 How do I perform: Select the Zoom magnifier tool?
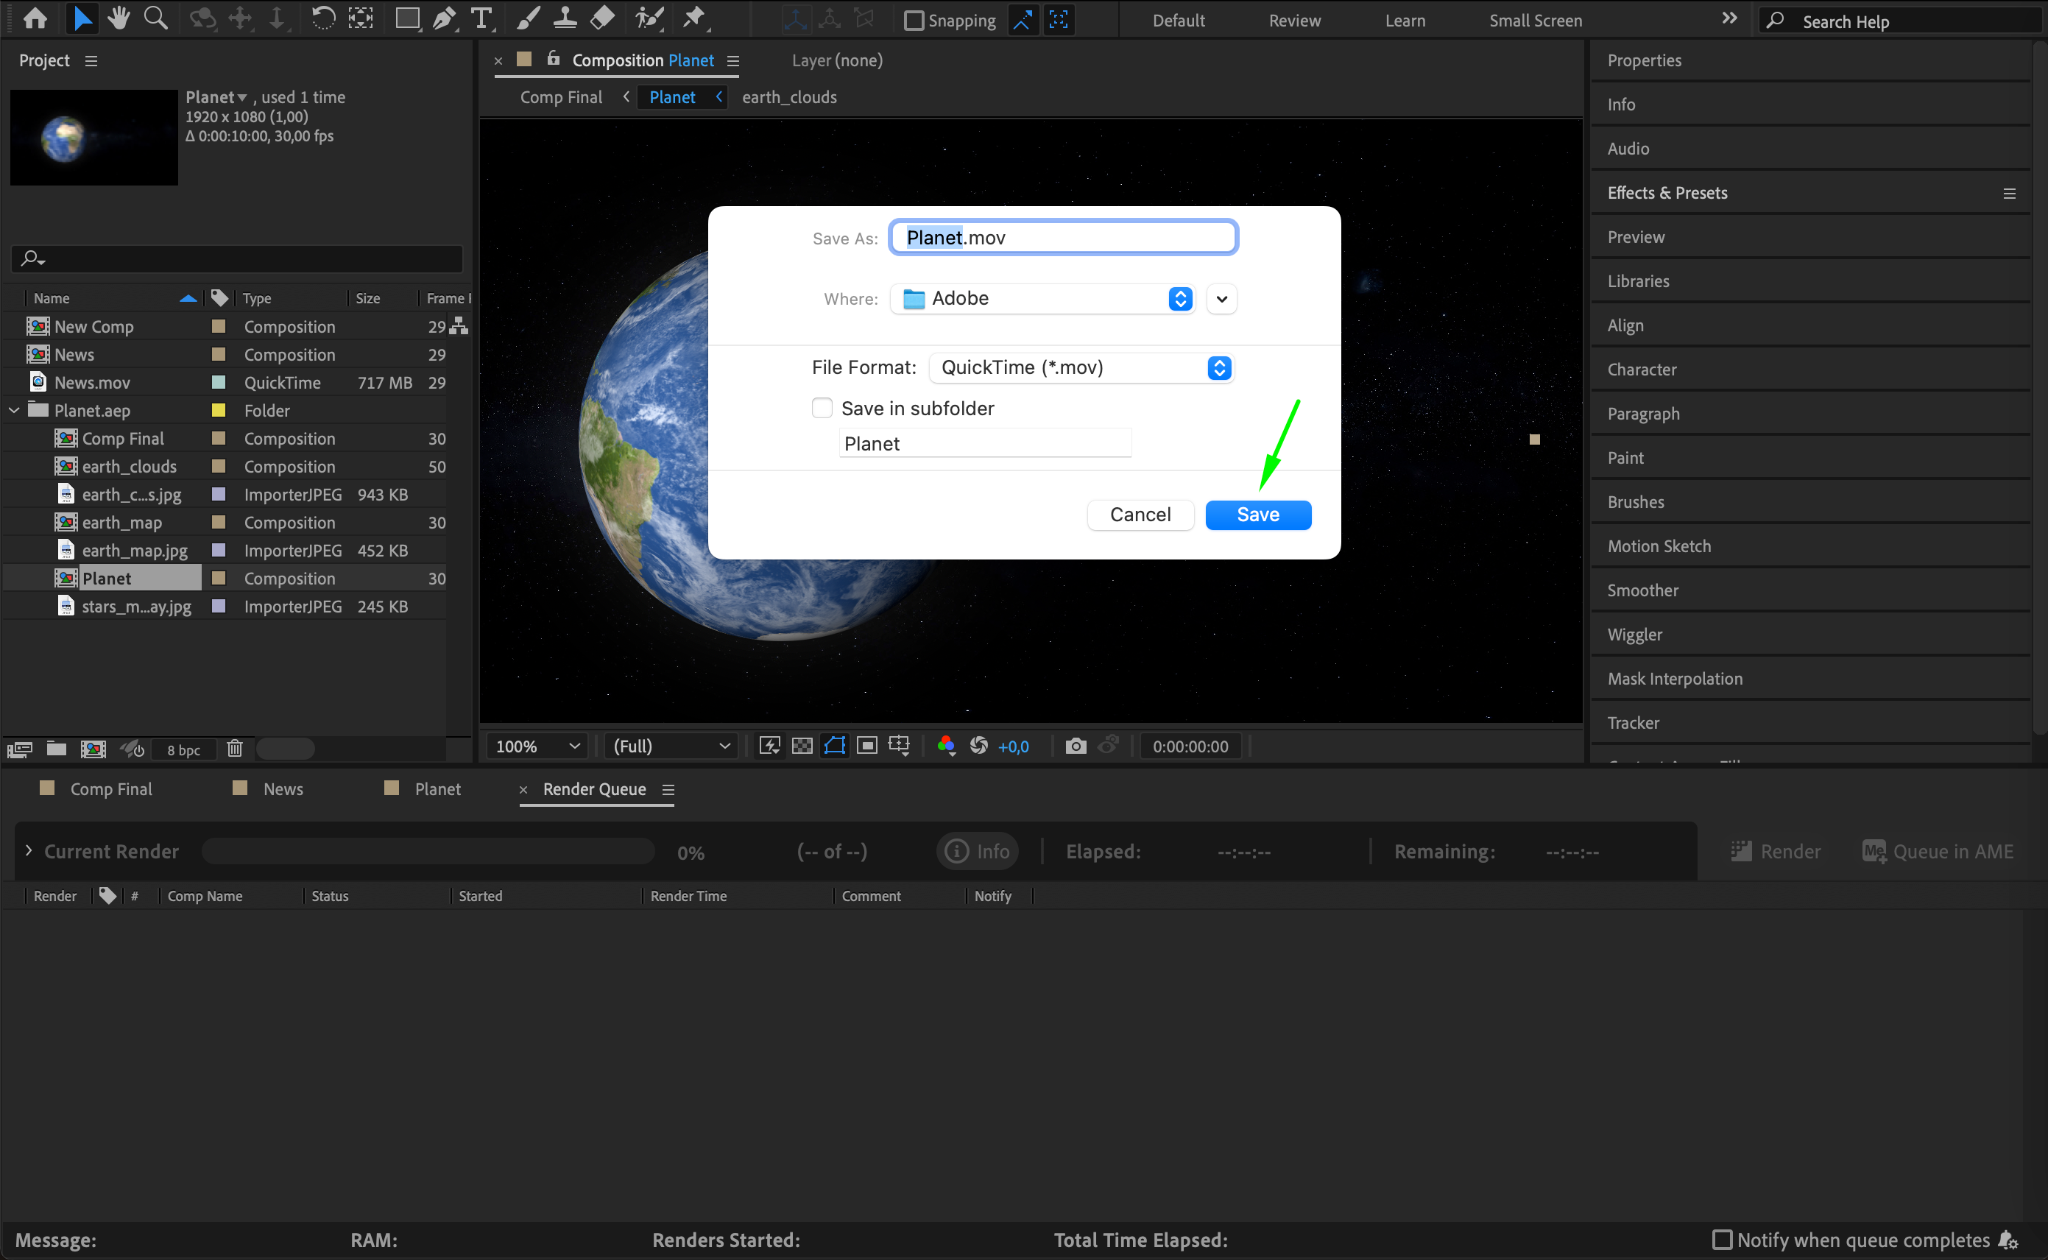point(155,18)
